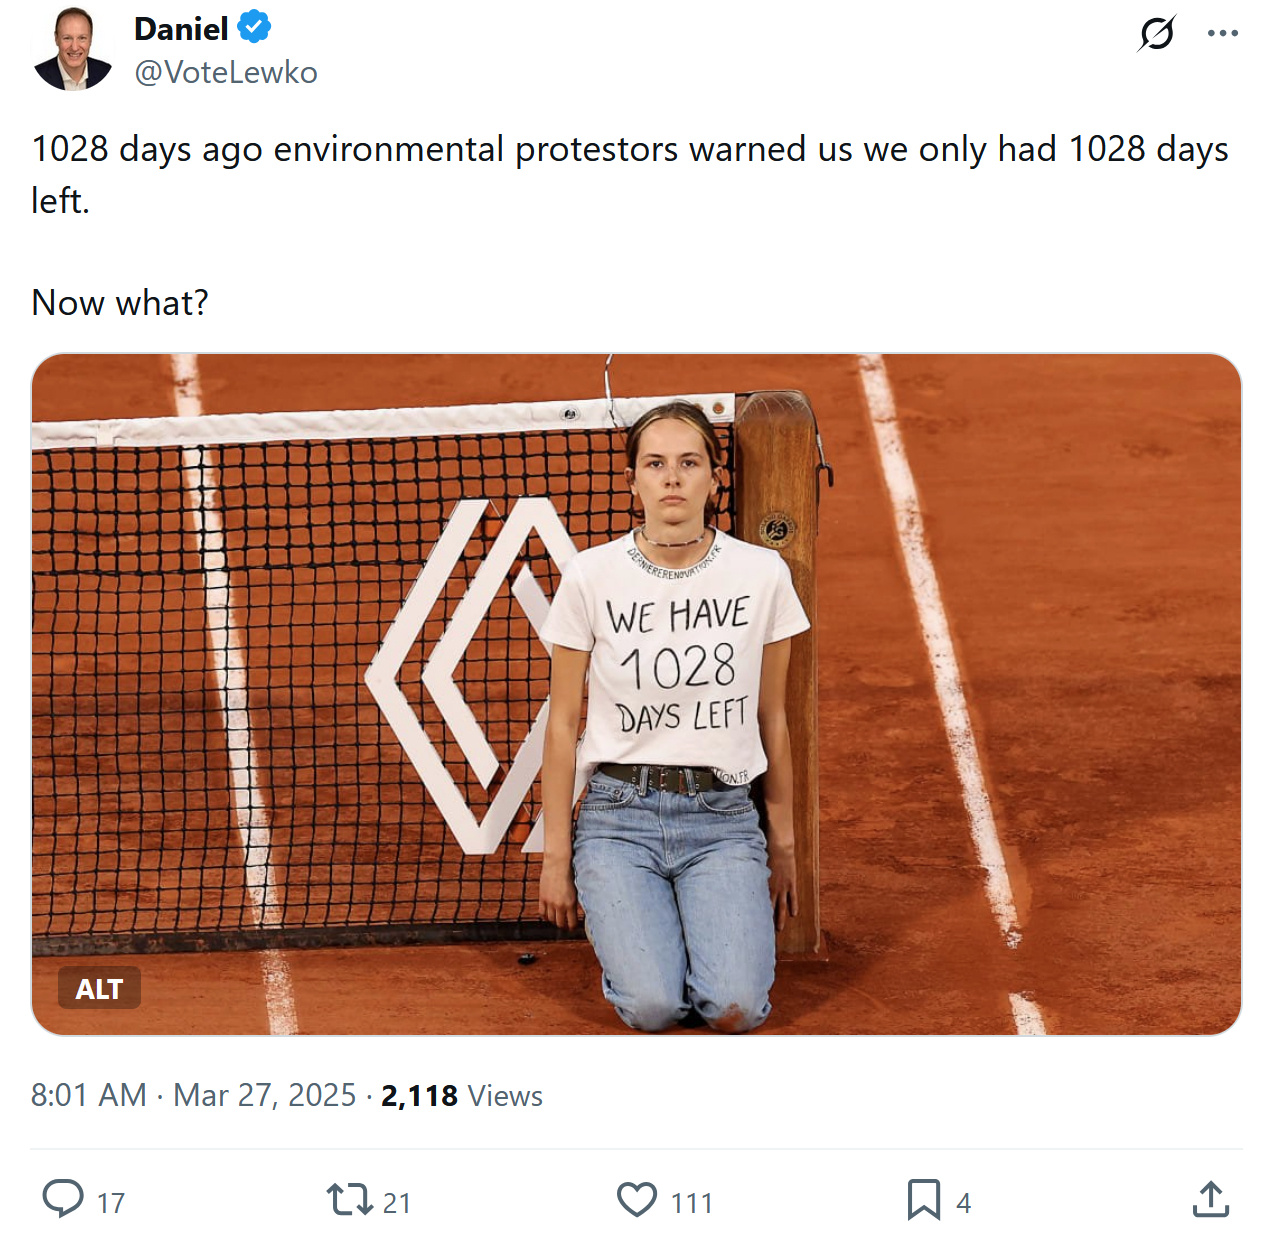Like the tweet with the heart icon
Image resolution: width=1273 pixels, height=1242 pixels.
pyautogui.click(x=637, y=1199)
